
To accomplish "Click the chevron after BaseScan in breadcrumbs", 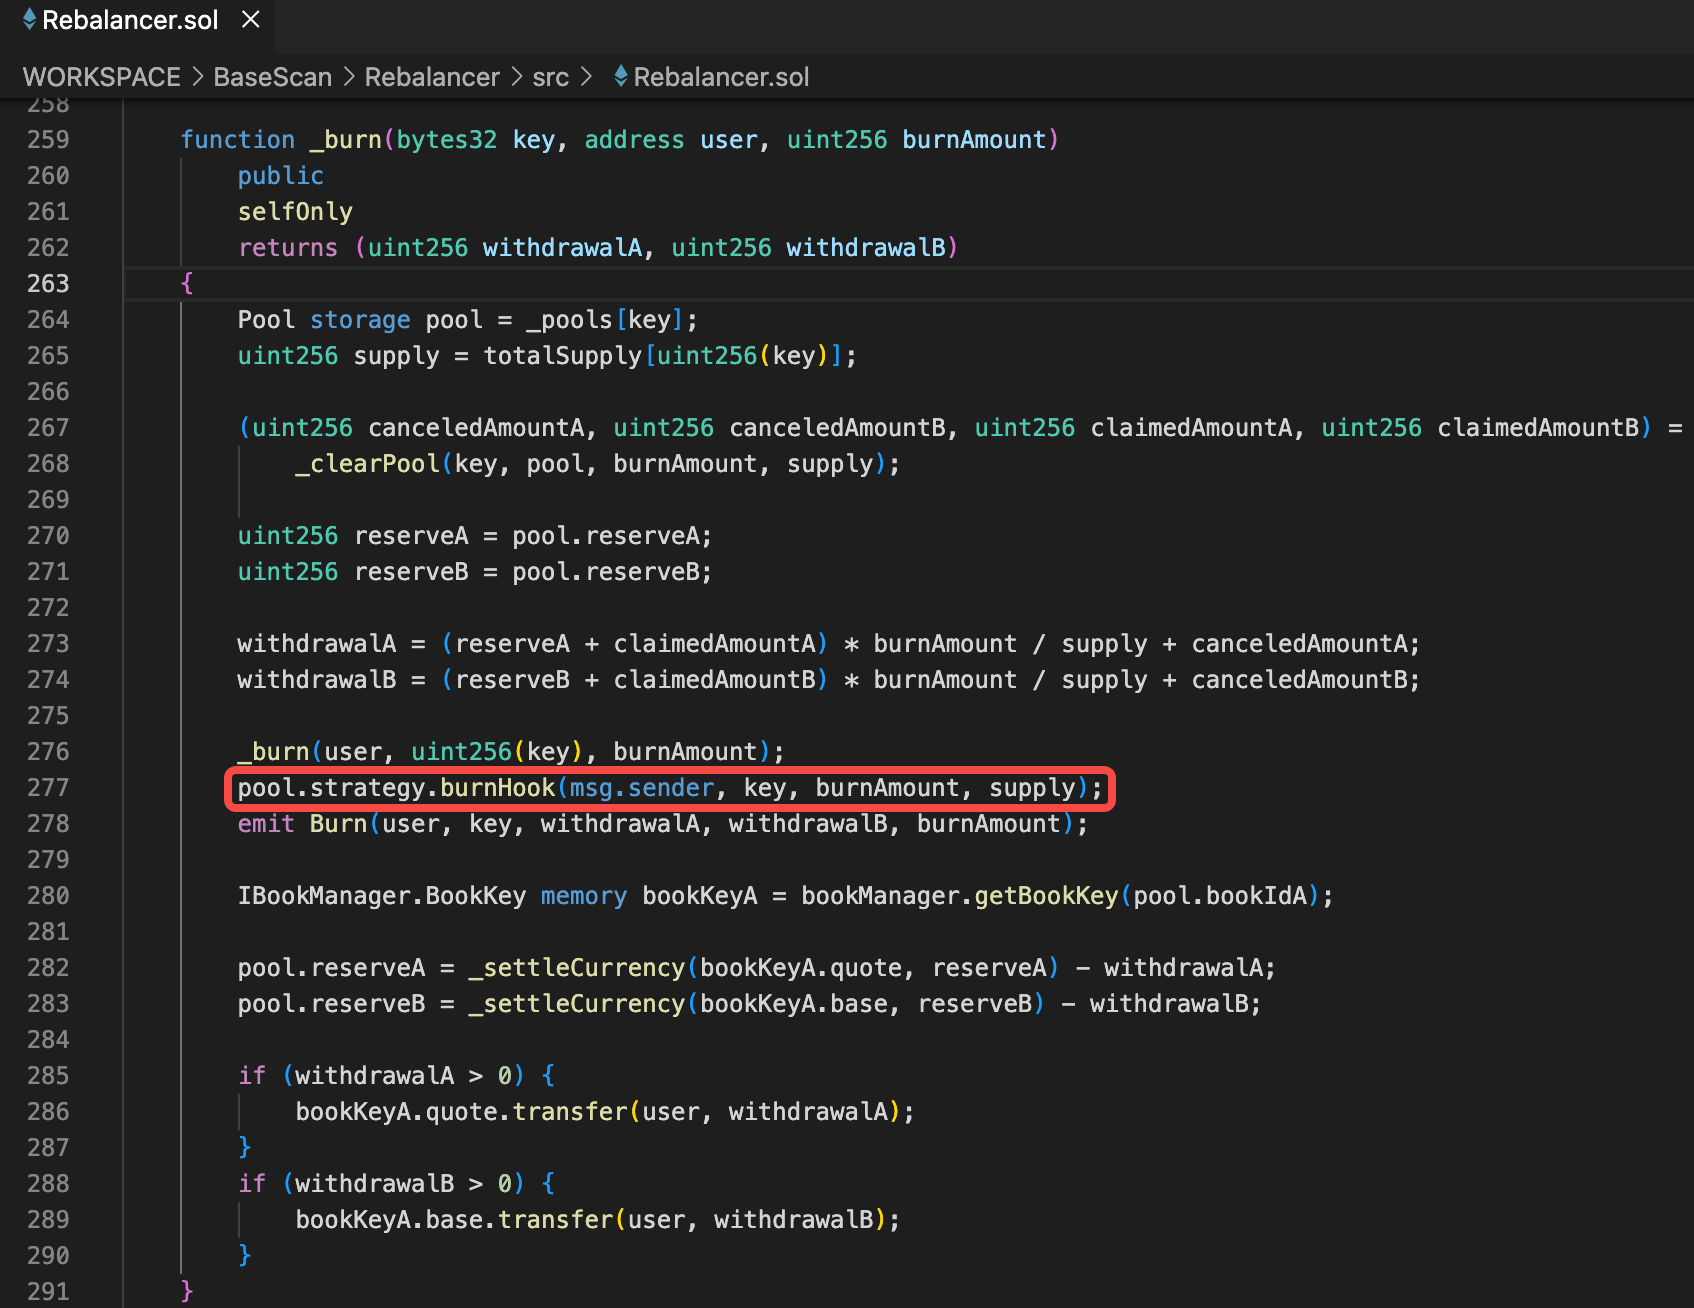I will (349, 77).
